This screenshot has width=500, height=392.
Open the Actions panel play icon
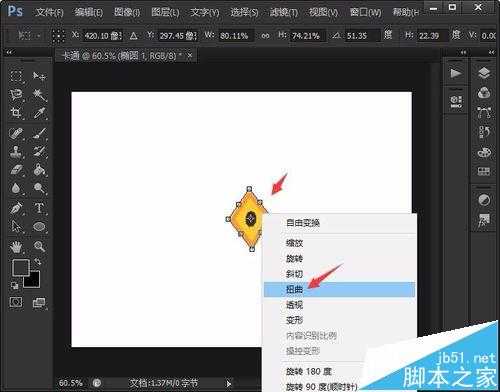tap(456, 73)
